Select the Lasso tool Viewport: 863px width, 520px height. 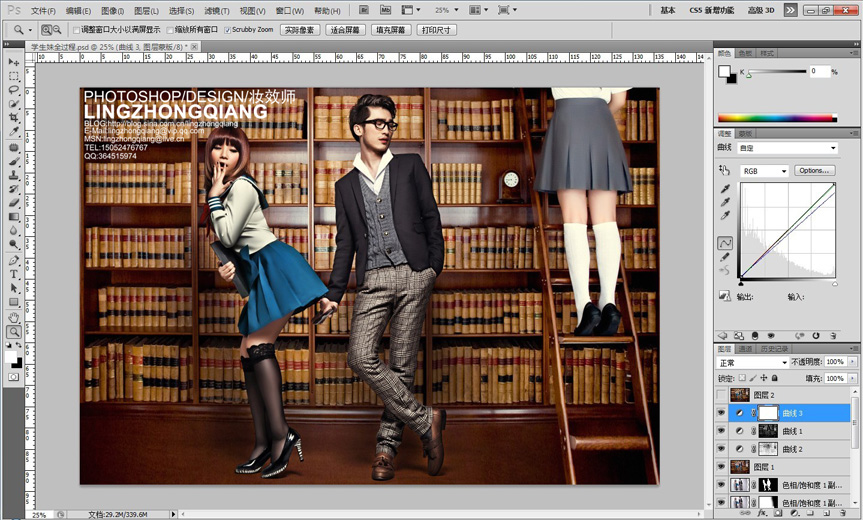tap(13, 90)
